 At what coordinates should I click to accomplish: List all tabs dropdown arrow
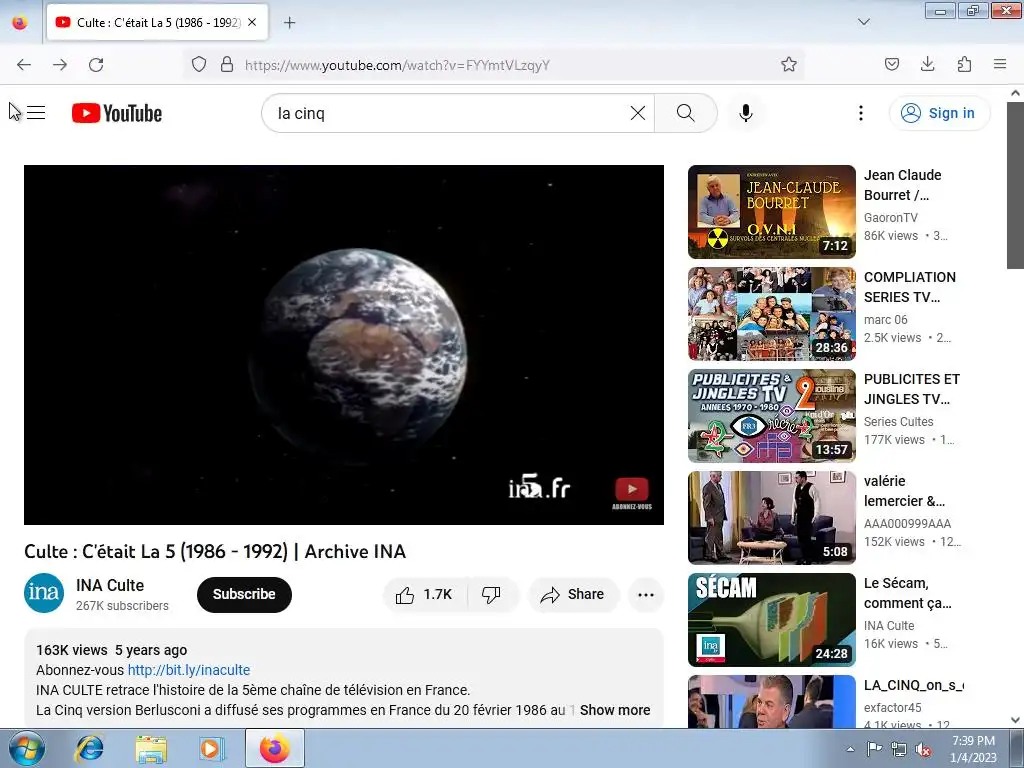click(863, 22)
